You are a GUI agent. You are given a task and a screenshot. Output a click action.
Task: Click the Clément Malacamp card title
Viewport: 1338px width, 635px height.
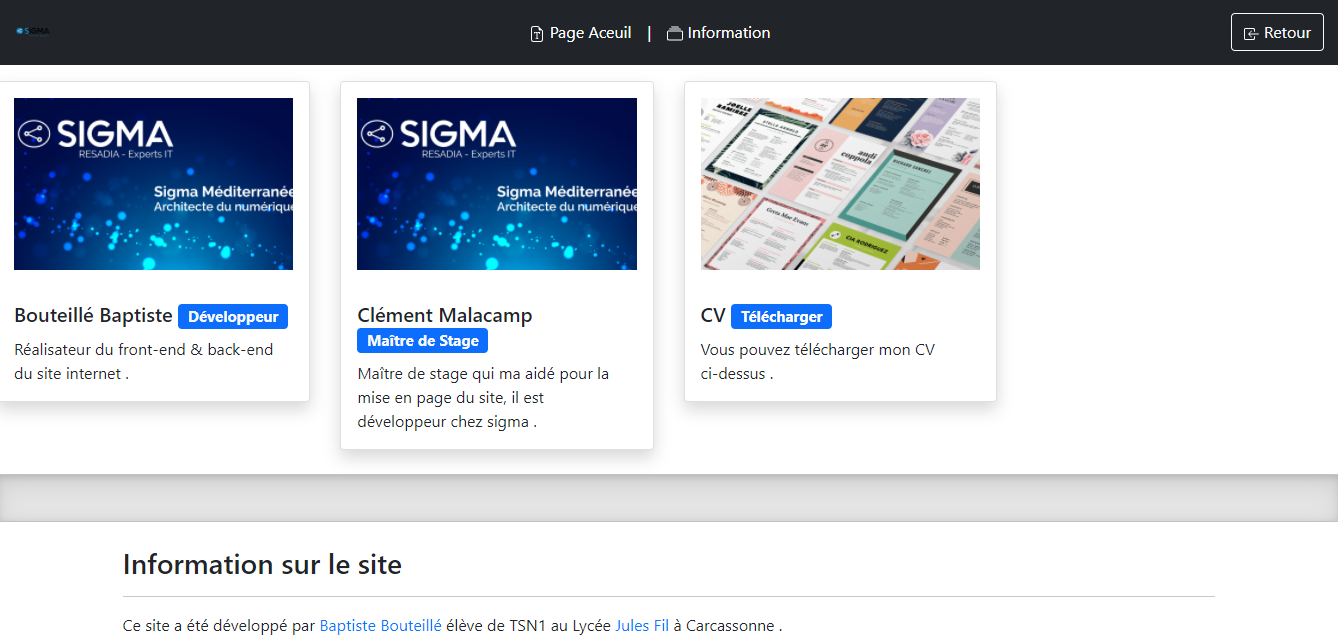coord(445,316)
